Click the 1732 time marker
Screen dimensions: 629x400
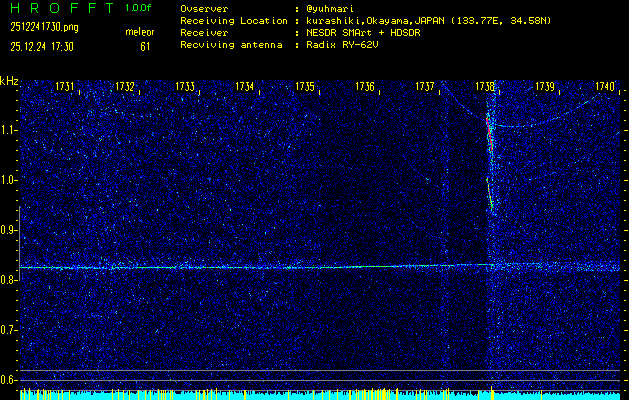coord(125,86)
